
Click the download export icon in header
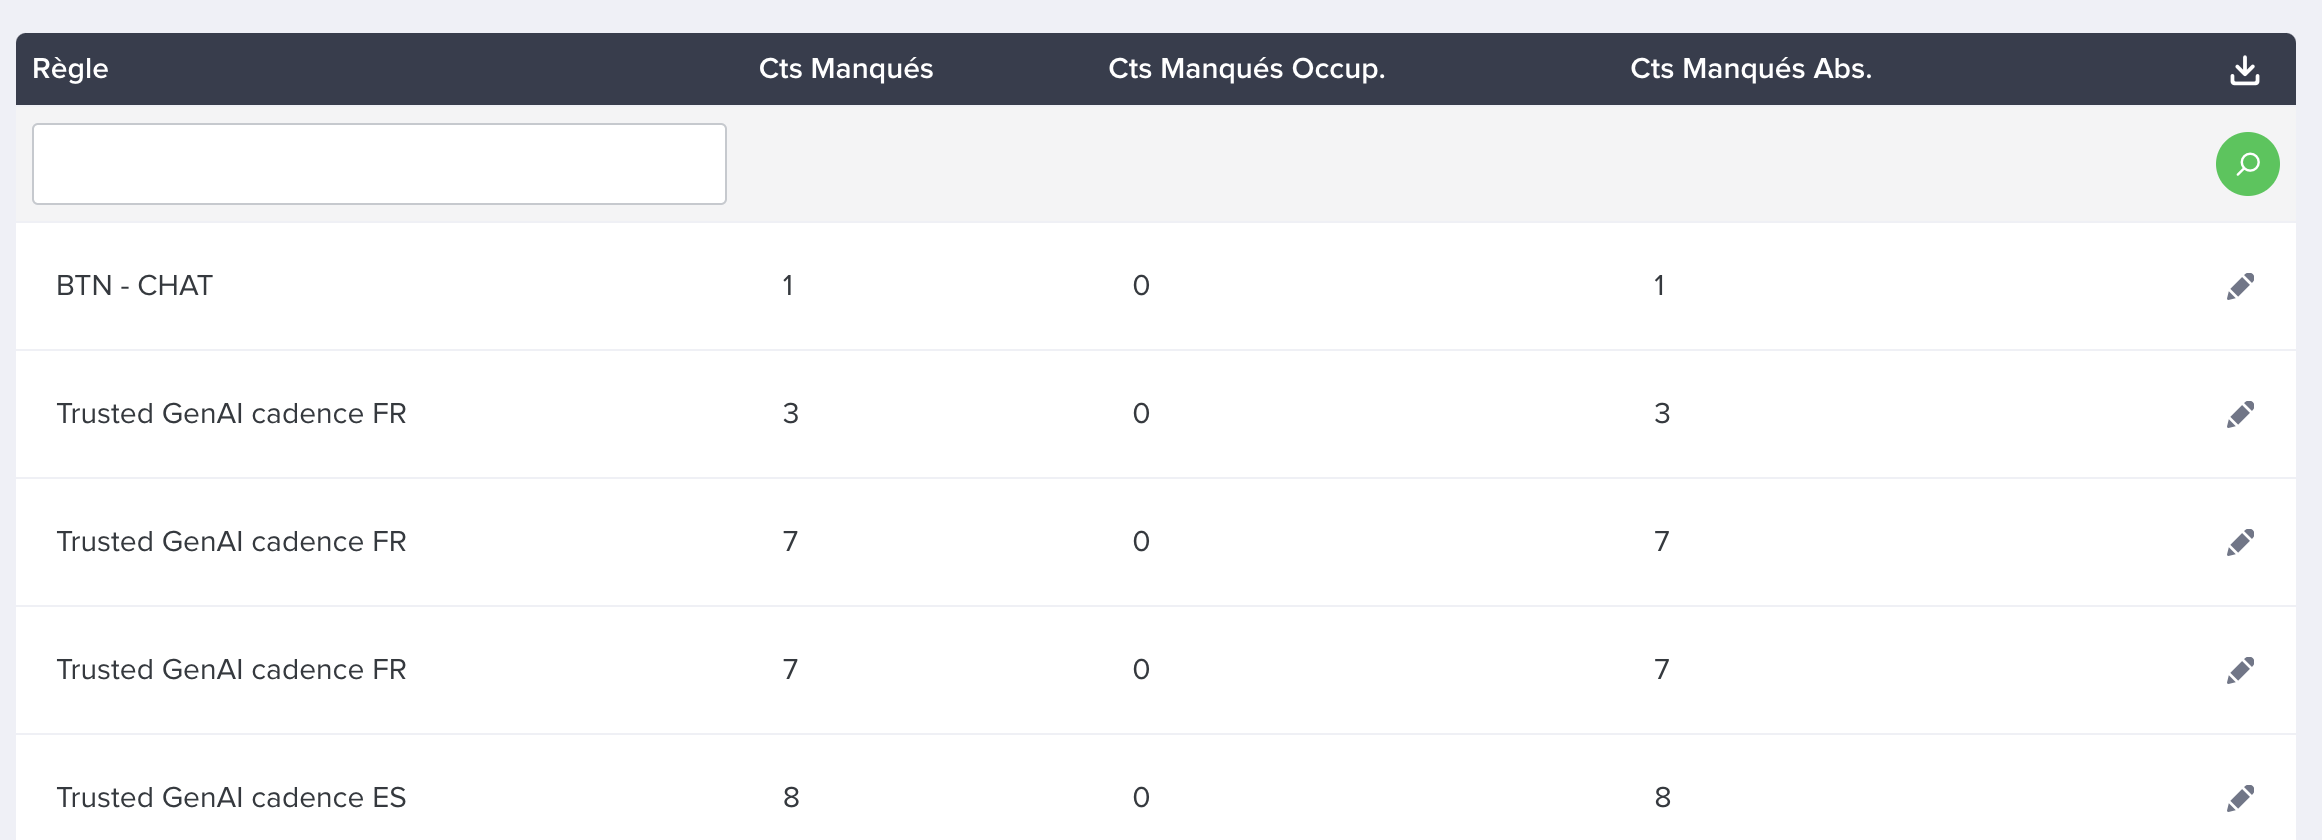pyautogui.click(x=2245, y=70)
